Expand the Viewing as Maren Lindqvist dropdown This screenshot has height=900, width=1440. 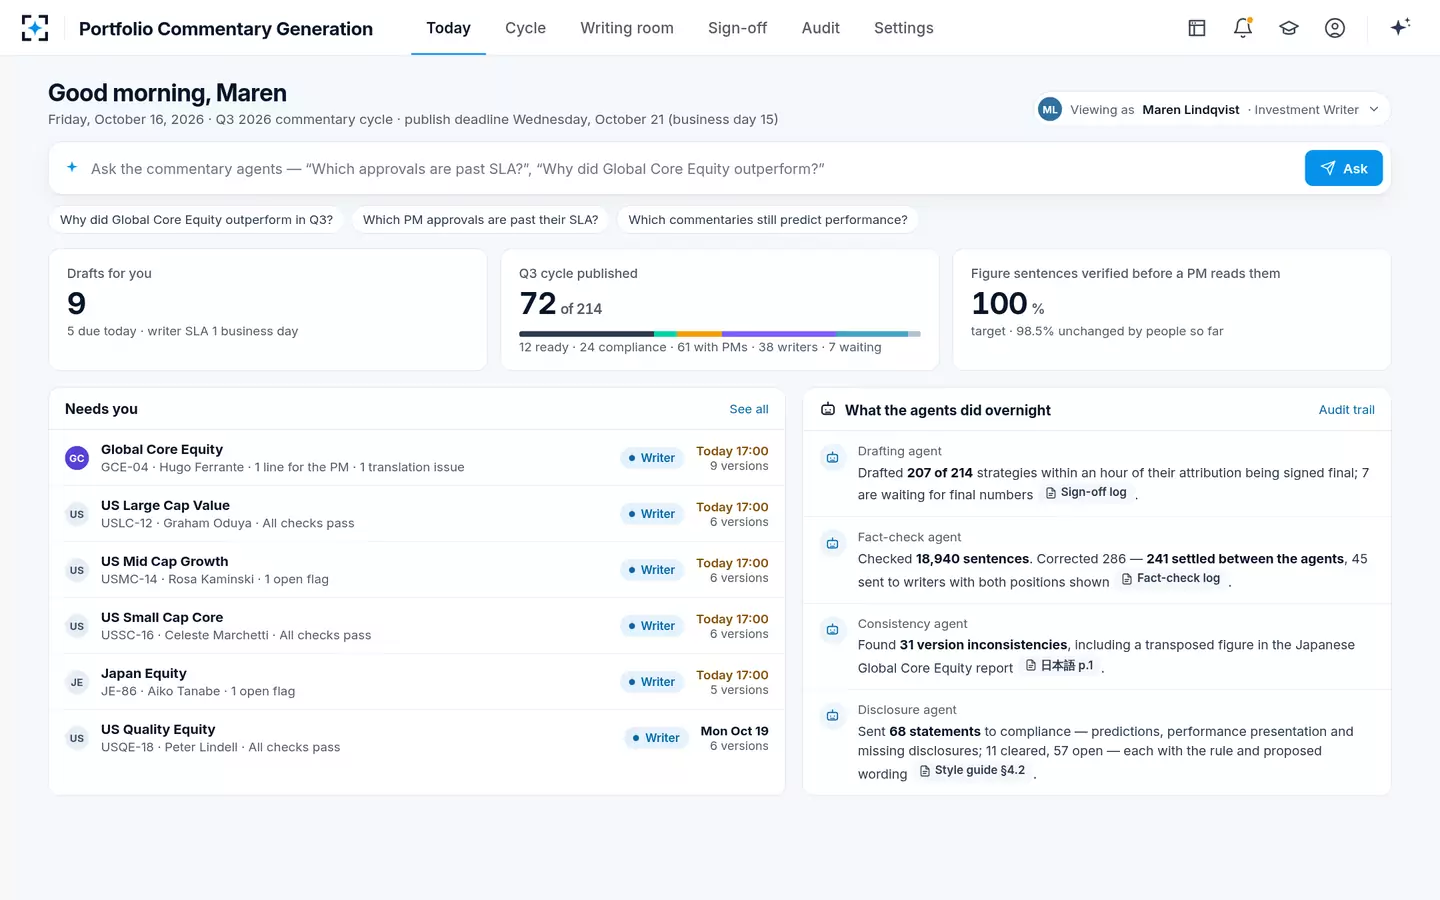[1212, 110]
